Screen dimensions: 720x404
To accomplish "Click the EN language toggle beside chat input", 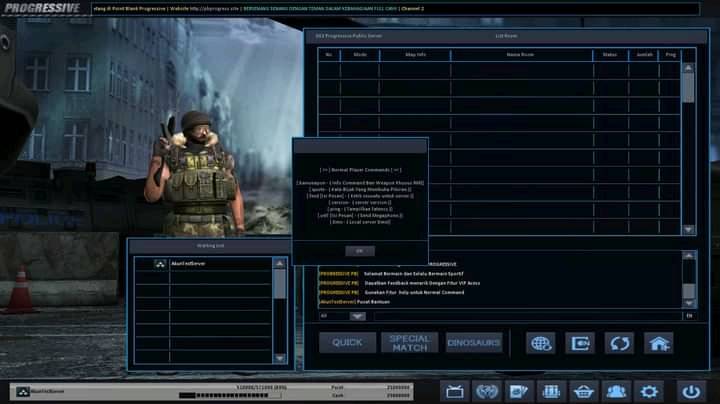I will (x=689, y=316).
